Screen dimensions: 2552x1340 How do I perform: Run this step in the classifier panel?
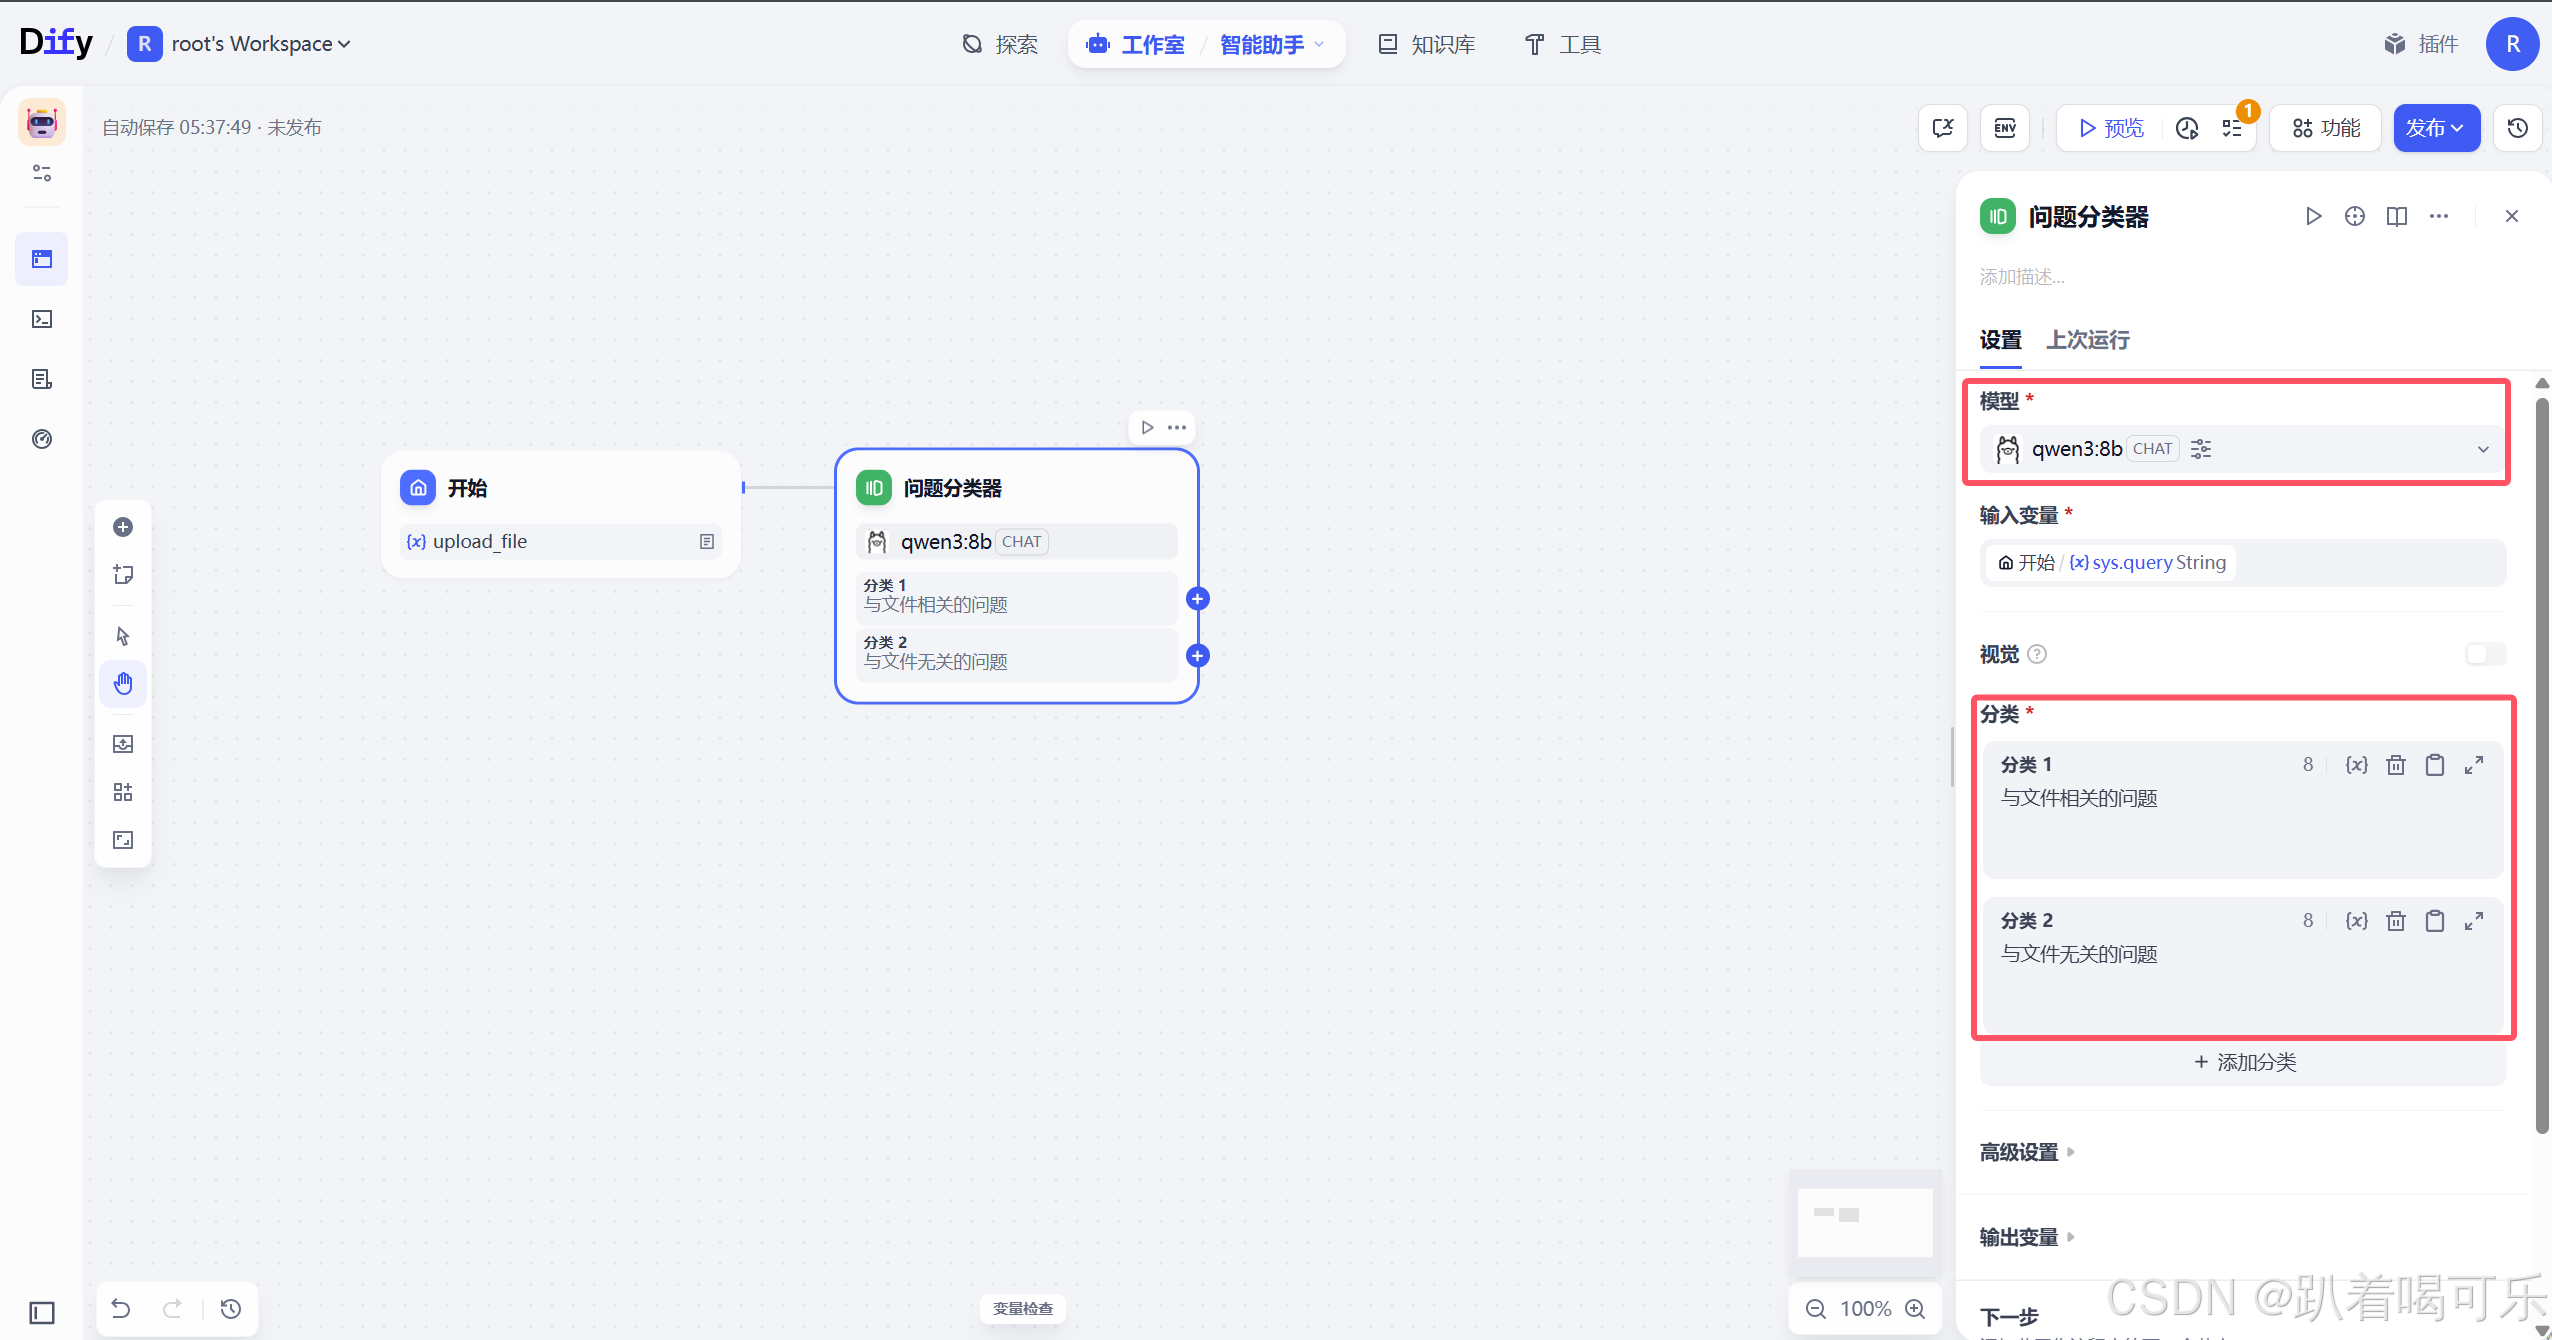coord(2313,216)
